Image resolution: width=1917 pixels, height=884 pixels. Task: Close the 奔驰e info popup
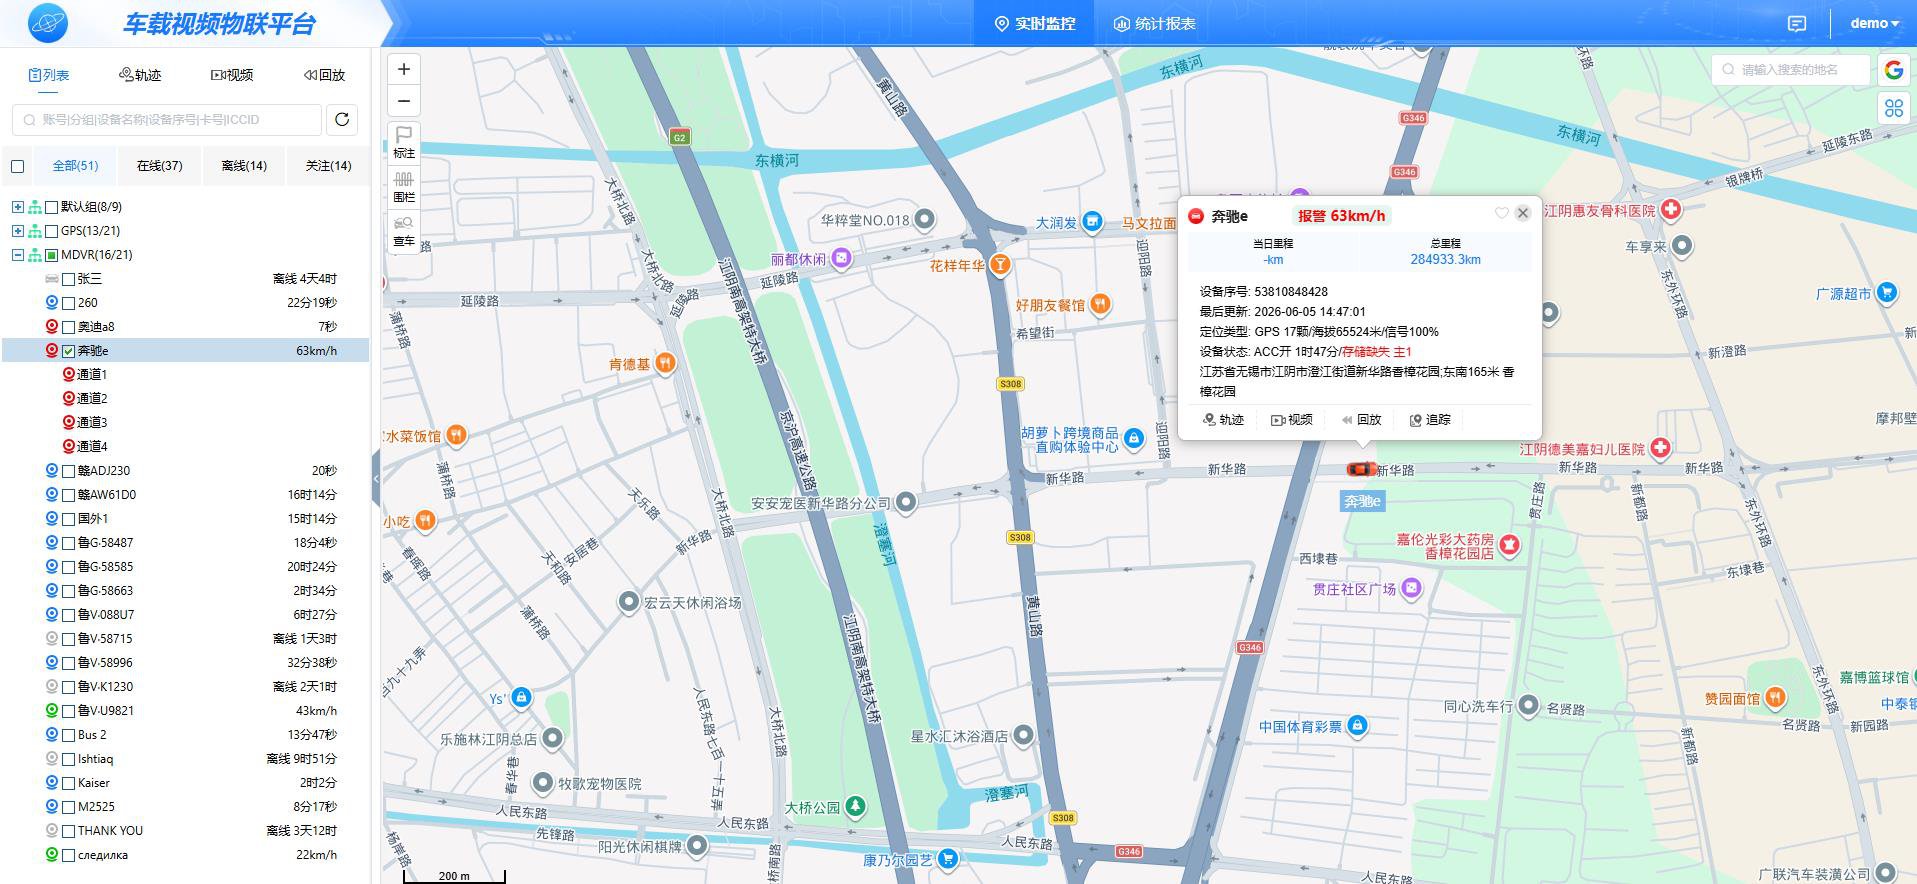pos(1523,213)
